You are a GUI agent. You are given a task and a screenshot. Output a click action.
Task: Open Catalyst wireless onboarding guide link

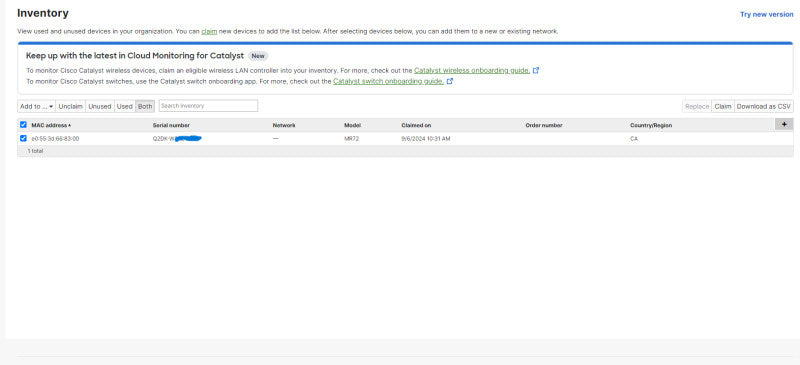[x=472, y=70]
